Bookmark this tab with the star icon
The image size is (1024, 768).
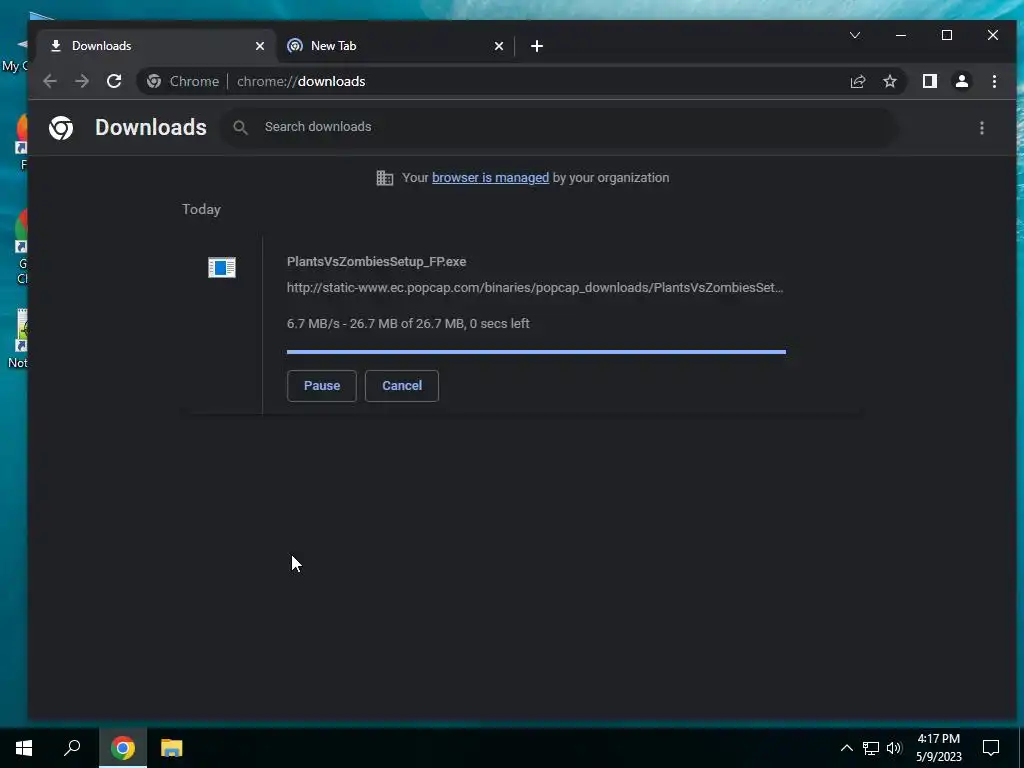[x=890, y=81]
